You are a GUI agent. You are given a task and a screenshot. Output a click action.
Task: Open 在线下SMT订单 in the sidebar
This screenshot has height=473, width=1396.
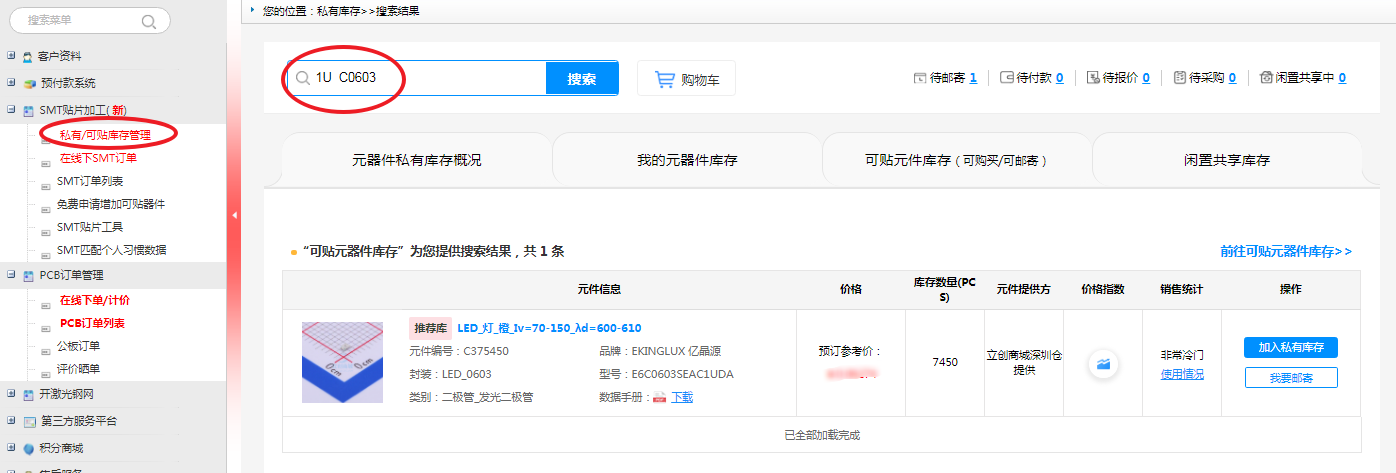[98, 158]
